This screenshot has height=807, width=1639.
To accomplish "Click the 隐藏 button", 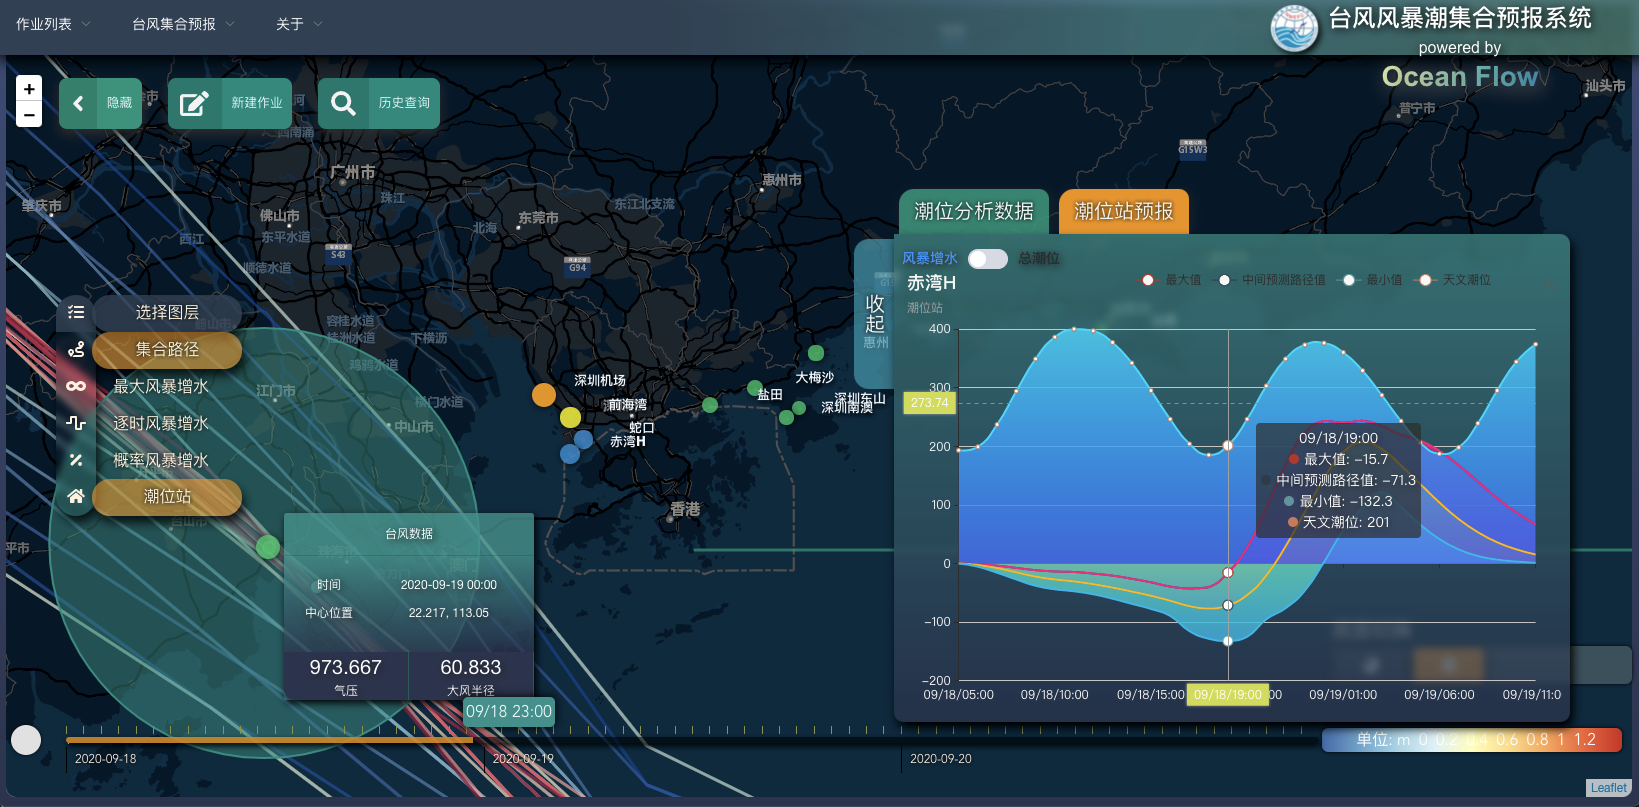I will 100,103.
